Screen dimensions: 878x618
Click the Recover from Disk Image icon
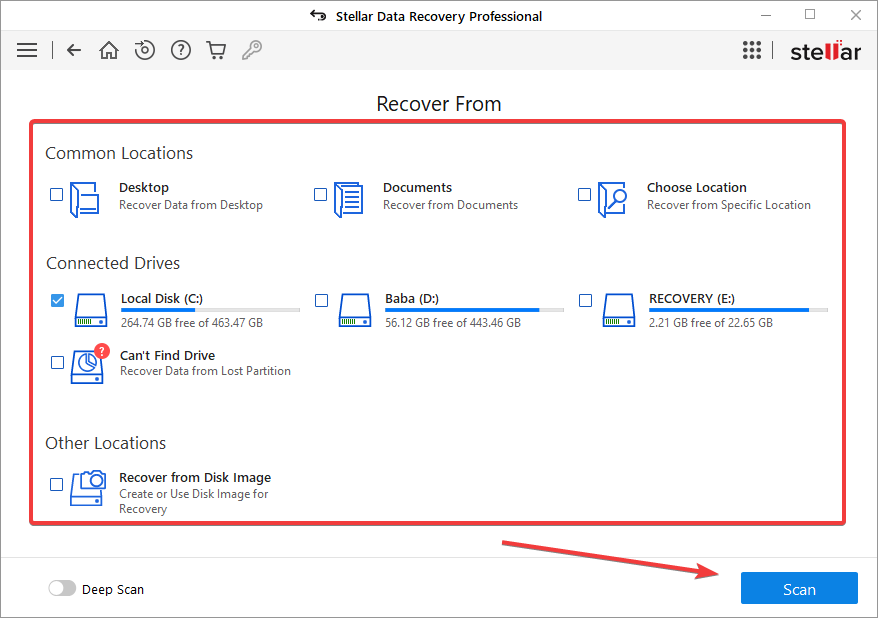click(x=88, y=488)
